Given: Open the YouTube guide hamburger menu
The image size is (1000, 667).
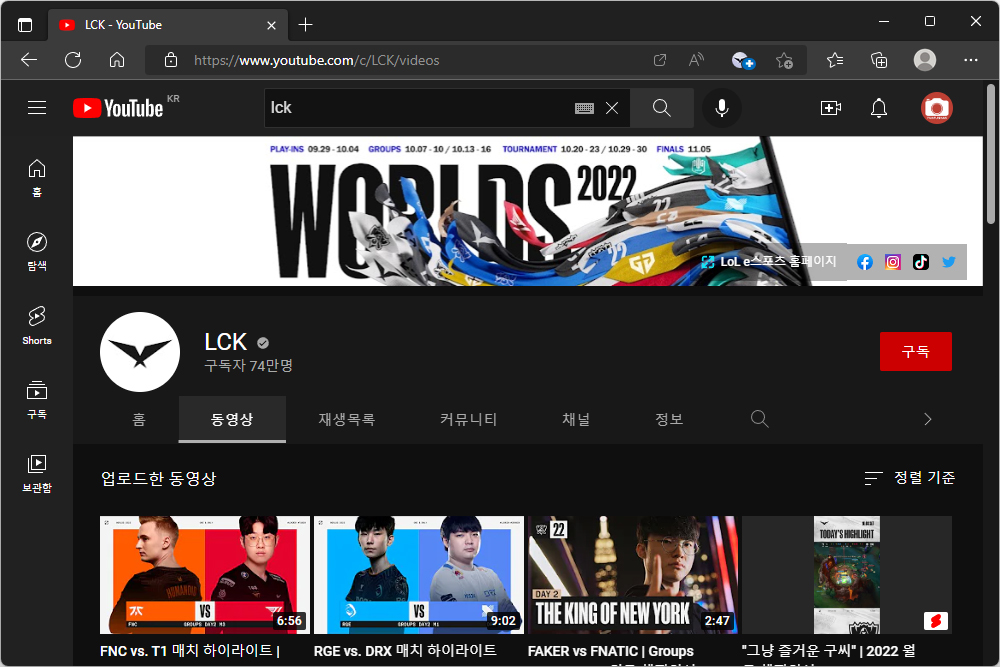Looking at the screenshot, I should tap(37, 108).
